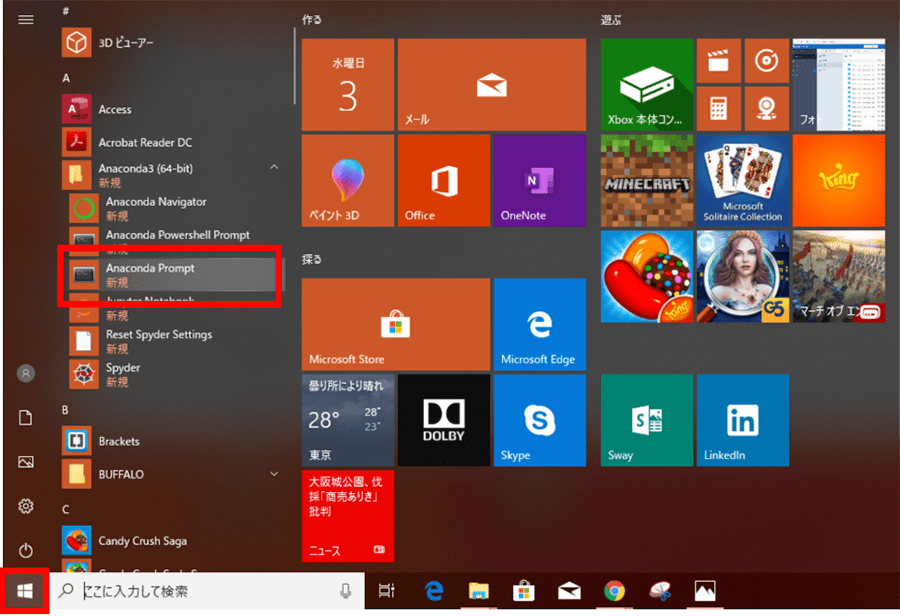Open File Explorer from the taskbar
The width and height of the screenshot is (900, 616).
[479, 591]
